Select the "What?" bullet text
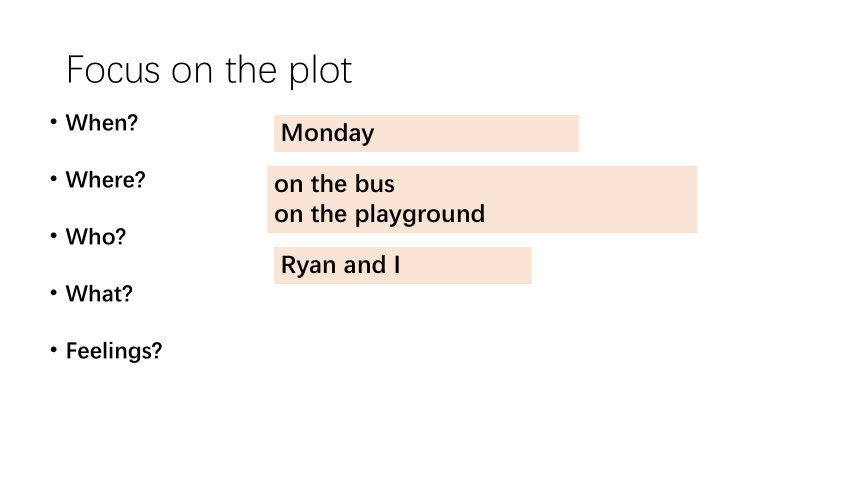 click(99, 294)
